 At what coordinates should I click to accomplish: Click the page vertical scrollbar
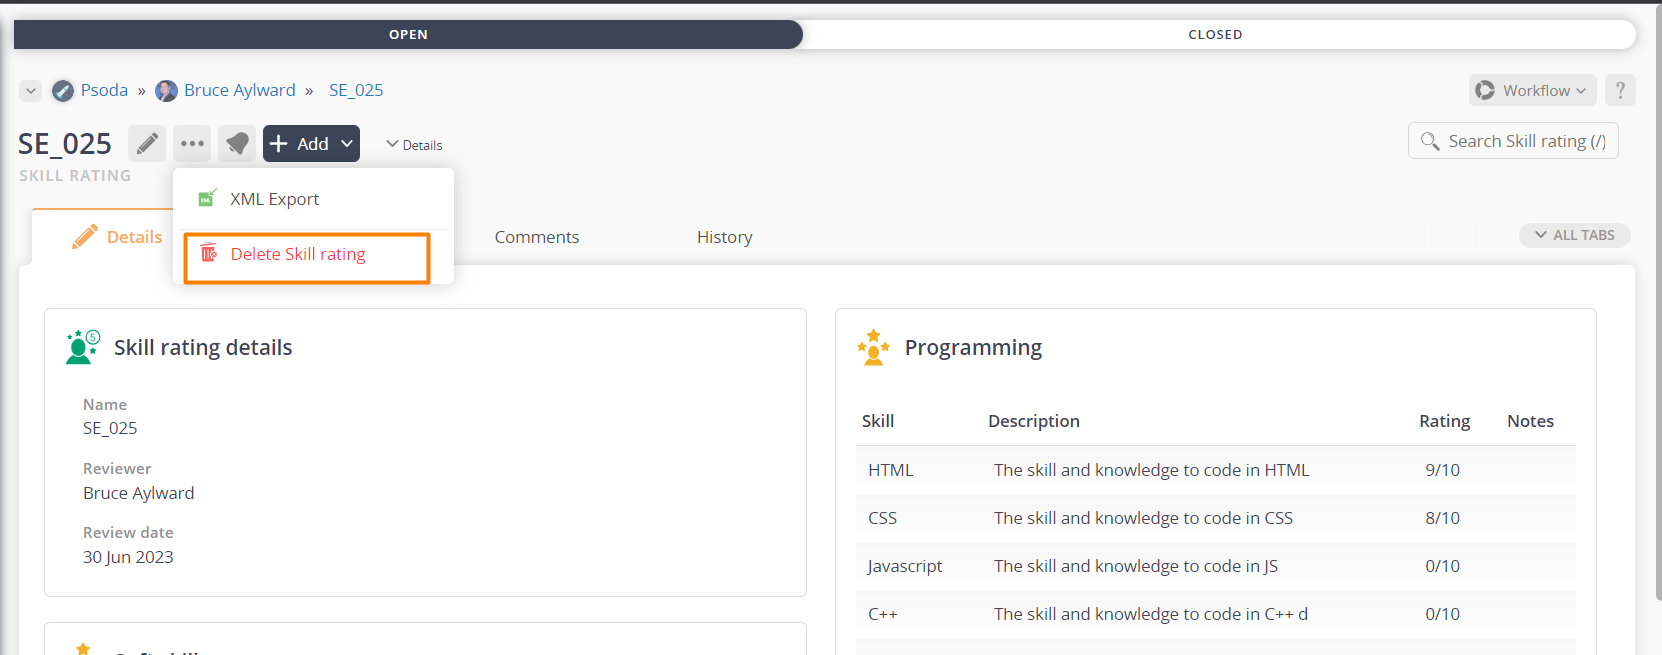(x=1657, y=300)
